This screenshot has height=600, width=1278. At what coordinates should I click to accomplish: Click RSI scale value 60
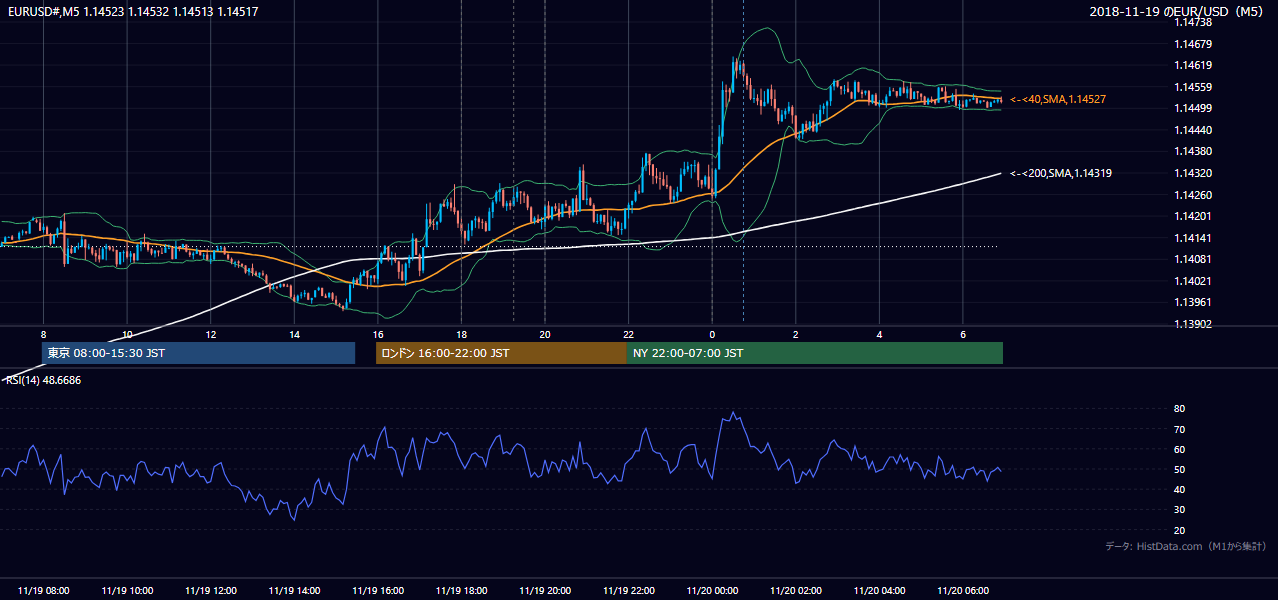[x=1179, y=449]
